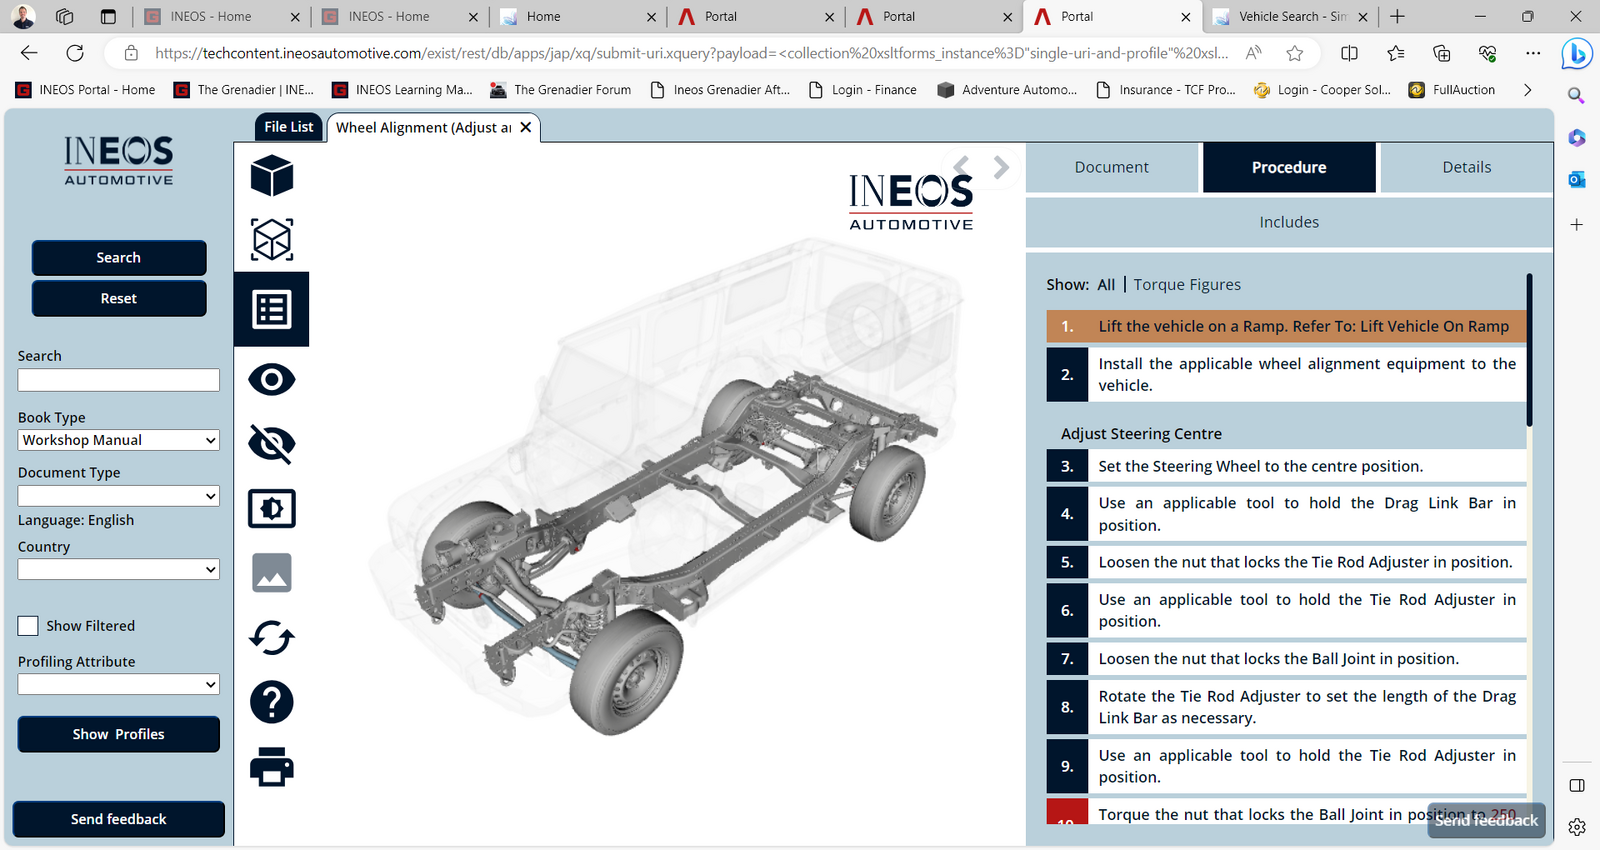The image size is (1600, 850).
Task: Switch to the File List tab
Action: point(289,127)
